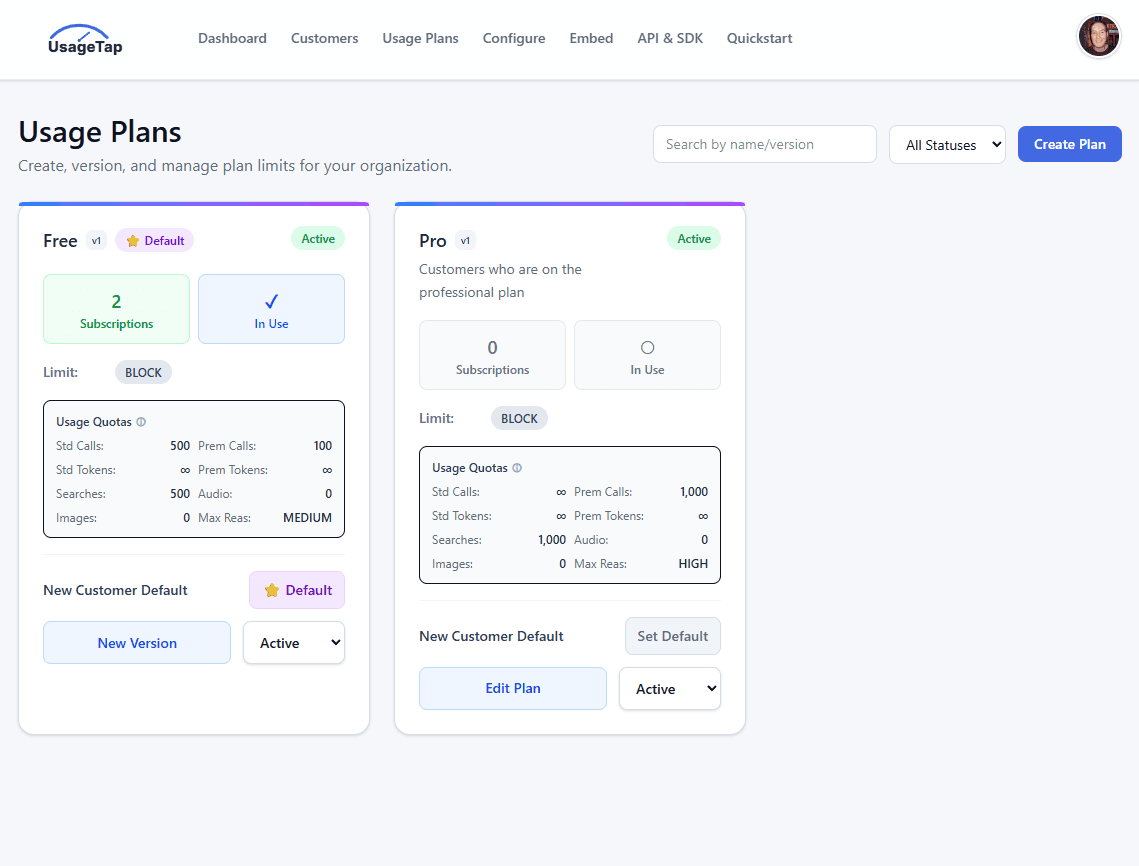Open Edit Plan for the Pro plan
Screen dimensions: 1139x866
click(512, 688)
